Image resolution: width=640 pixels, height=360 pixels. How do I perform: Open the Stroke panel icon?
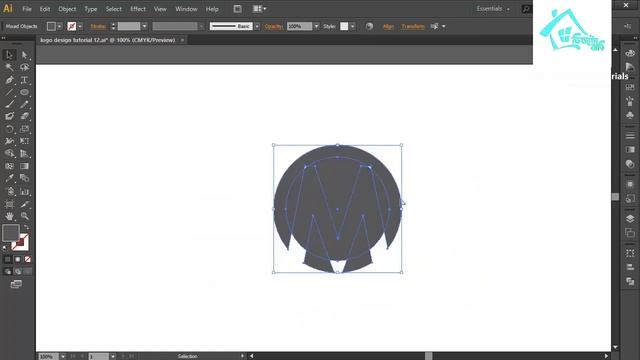(x=630, y=136)
